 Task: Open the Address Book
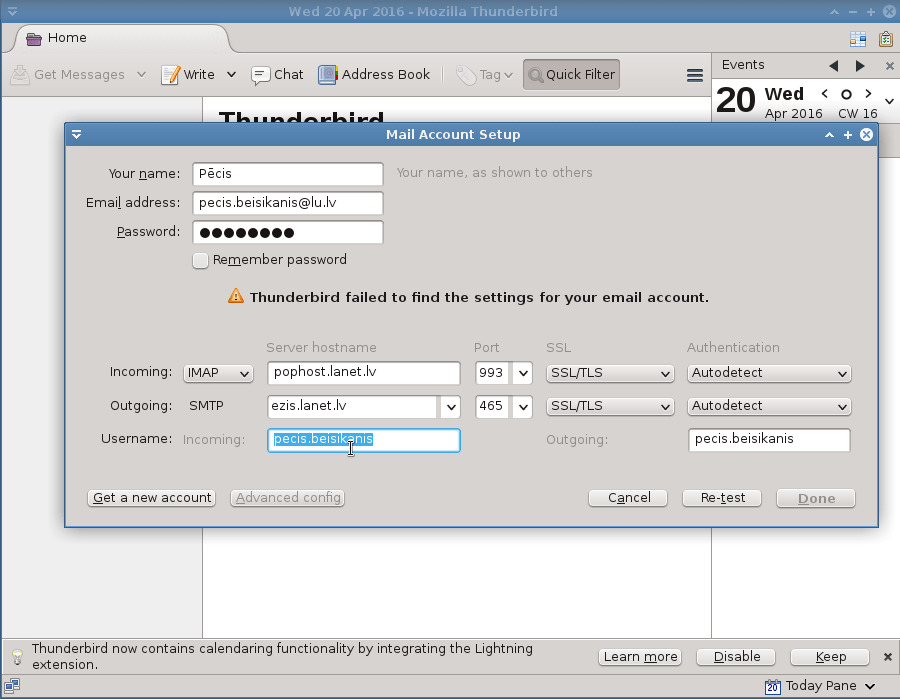pos(374,75)
